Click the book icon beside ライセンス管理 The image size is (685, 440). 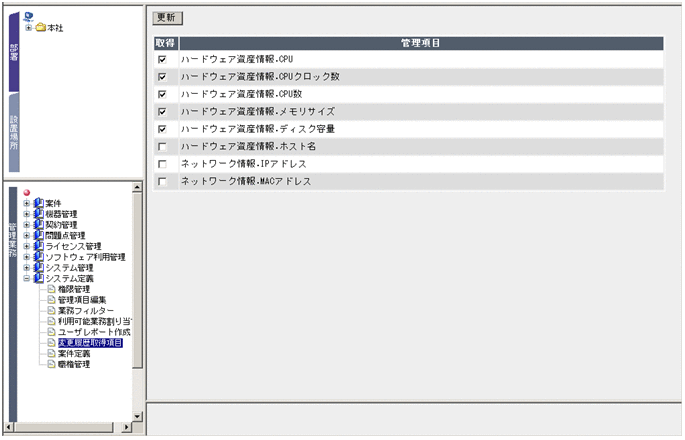[38, 246]
